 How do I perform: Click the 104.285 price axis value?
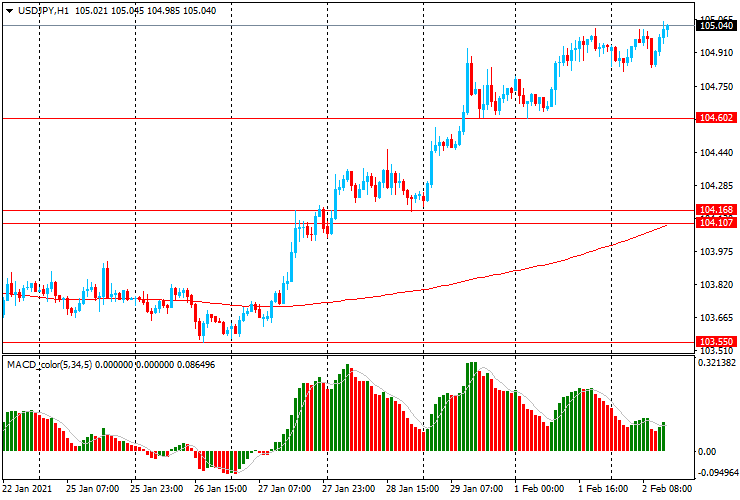(x=716, y=186)
